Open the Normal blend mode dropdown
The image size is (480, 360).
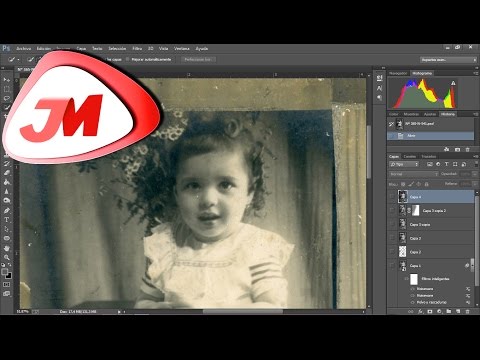click(x=413, y=174)
